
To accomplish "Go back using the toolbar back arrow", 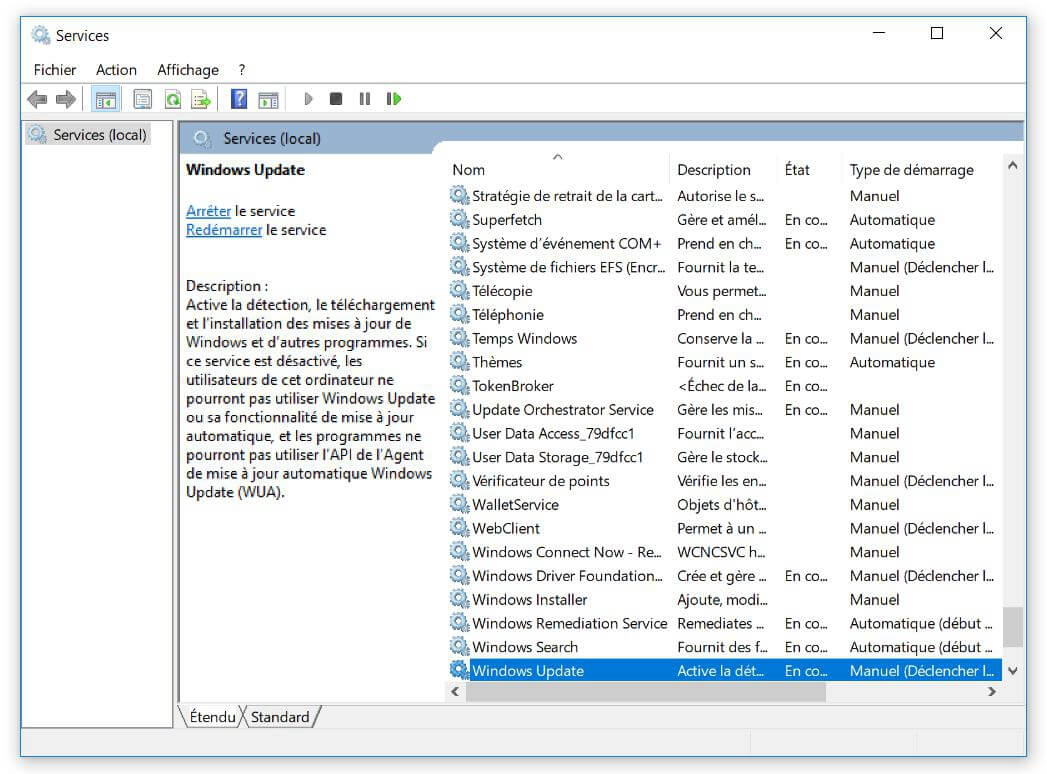I will click(x=37, y=100).
